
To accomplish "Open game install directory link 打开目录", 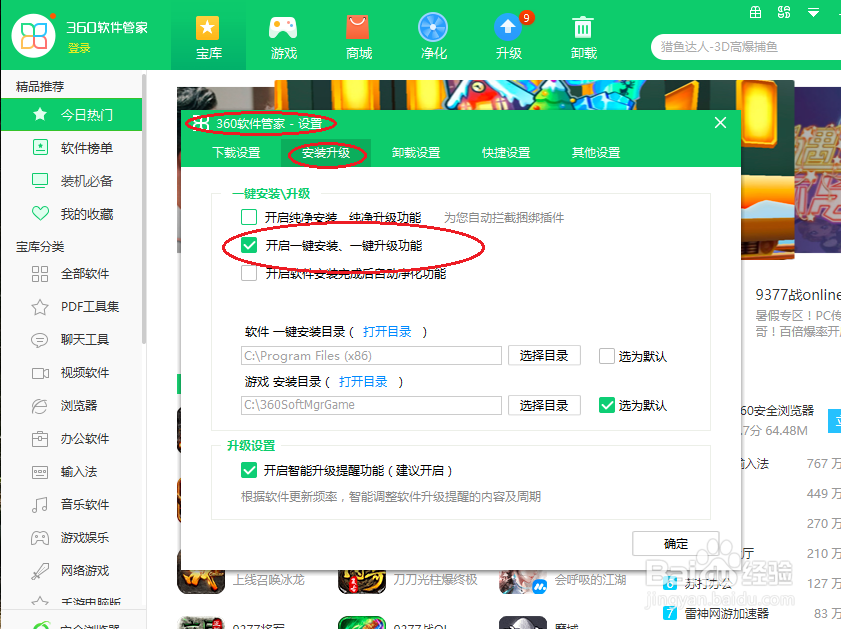I will point(363,382).
